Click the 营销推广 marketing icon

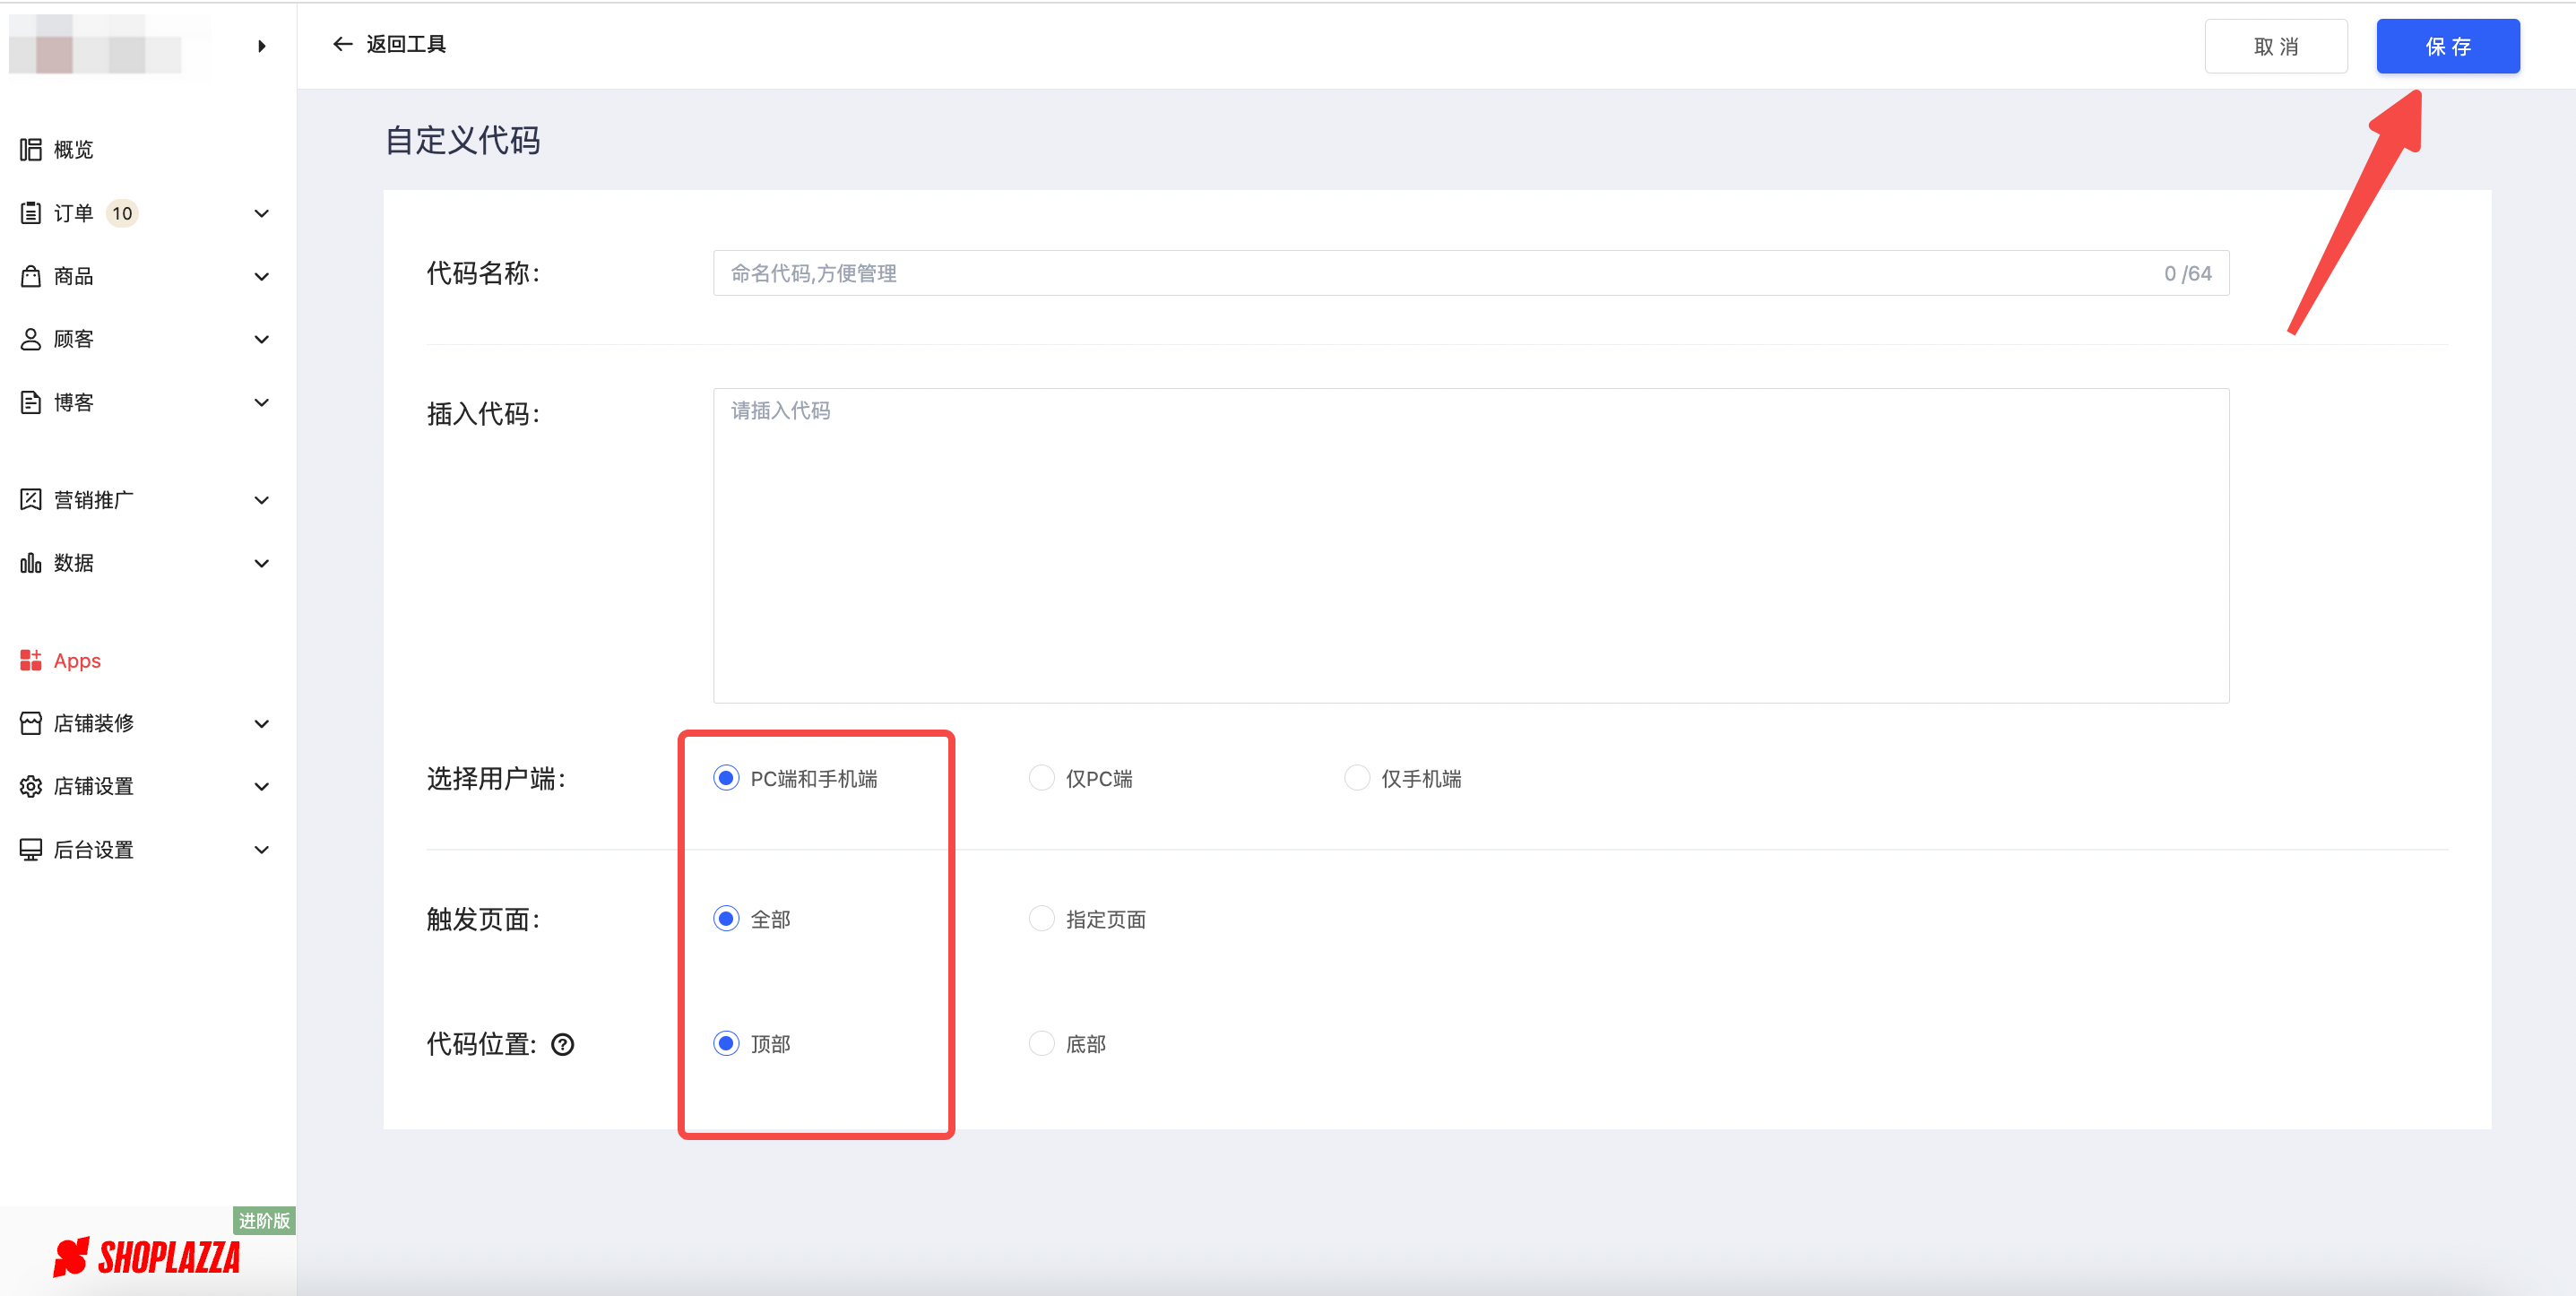[x=31, y=499]
